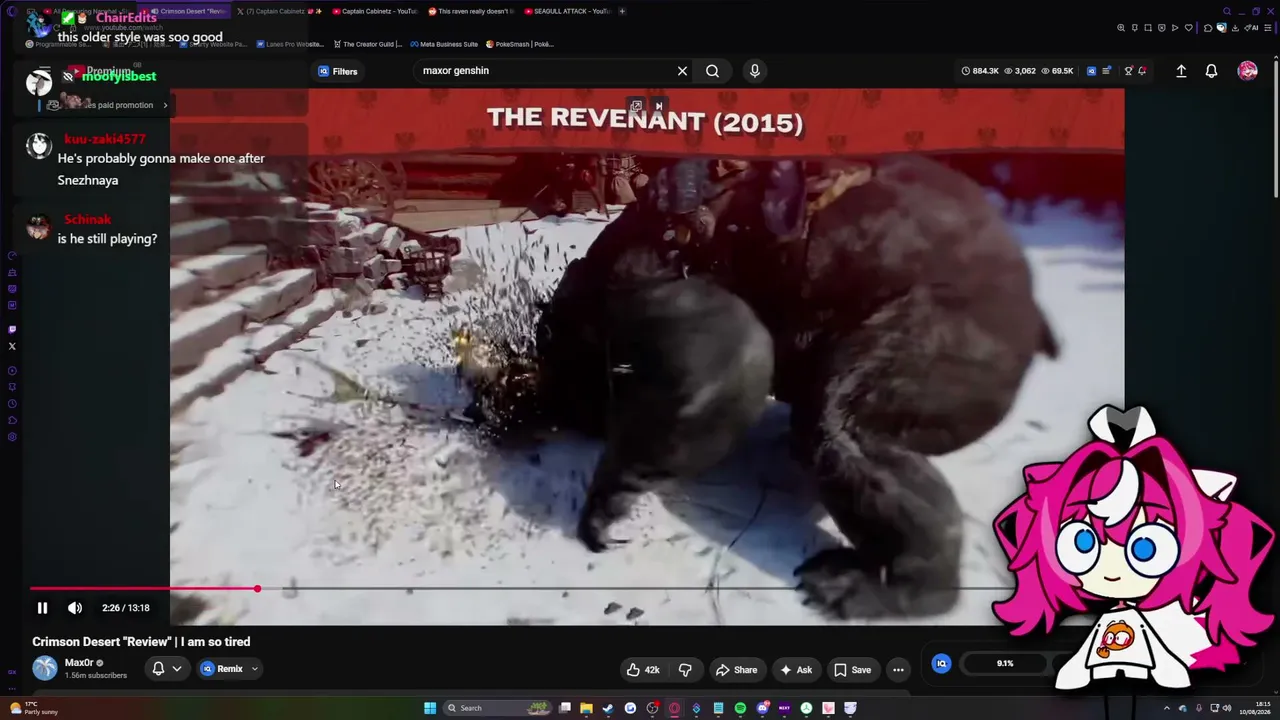Like the video with 42k likes
1280x720 pixels.
coord(642,670)
